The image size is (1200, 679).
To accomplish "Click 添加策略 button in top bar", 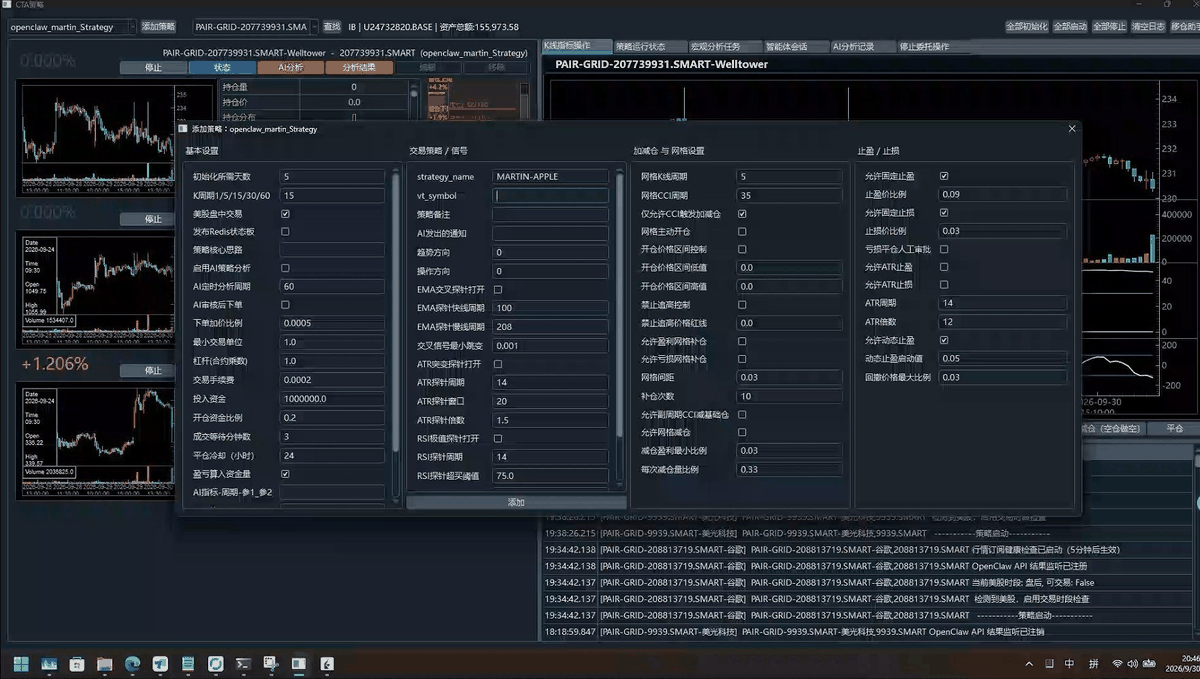I will 158,26.
